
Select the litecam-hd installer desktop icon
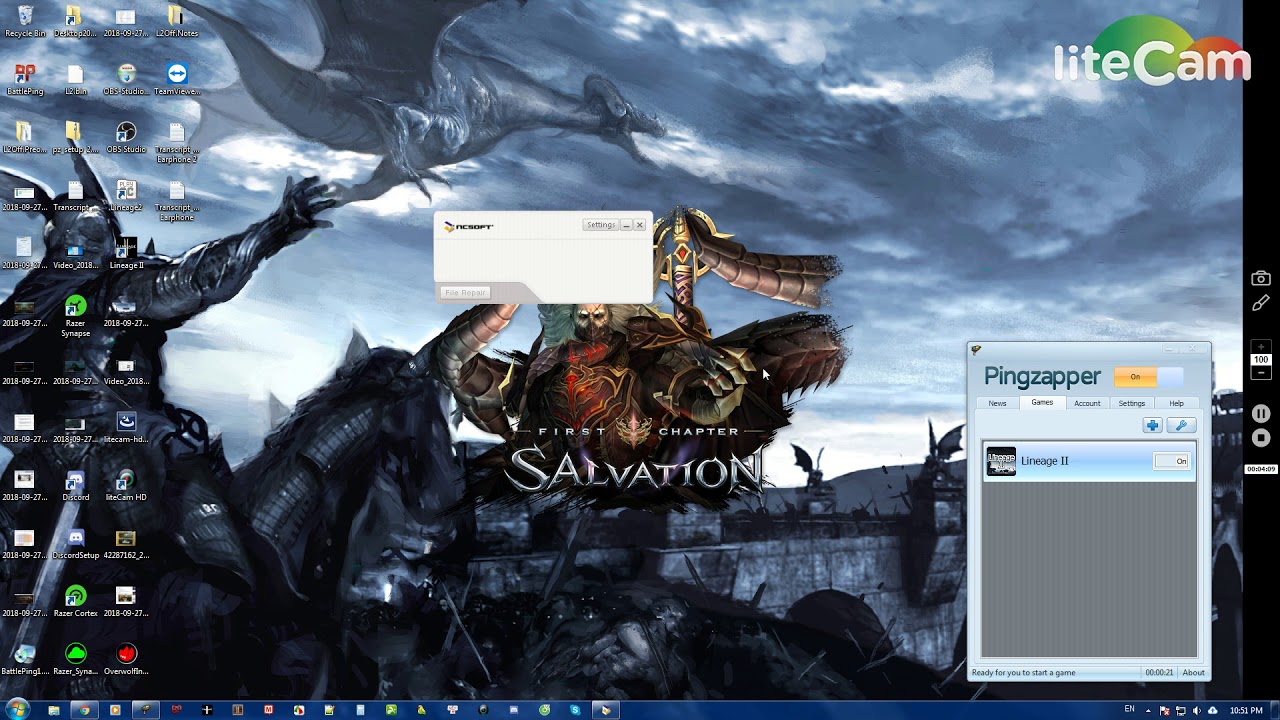point(126,428)
